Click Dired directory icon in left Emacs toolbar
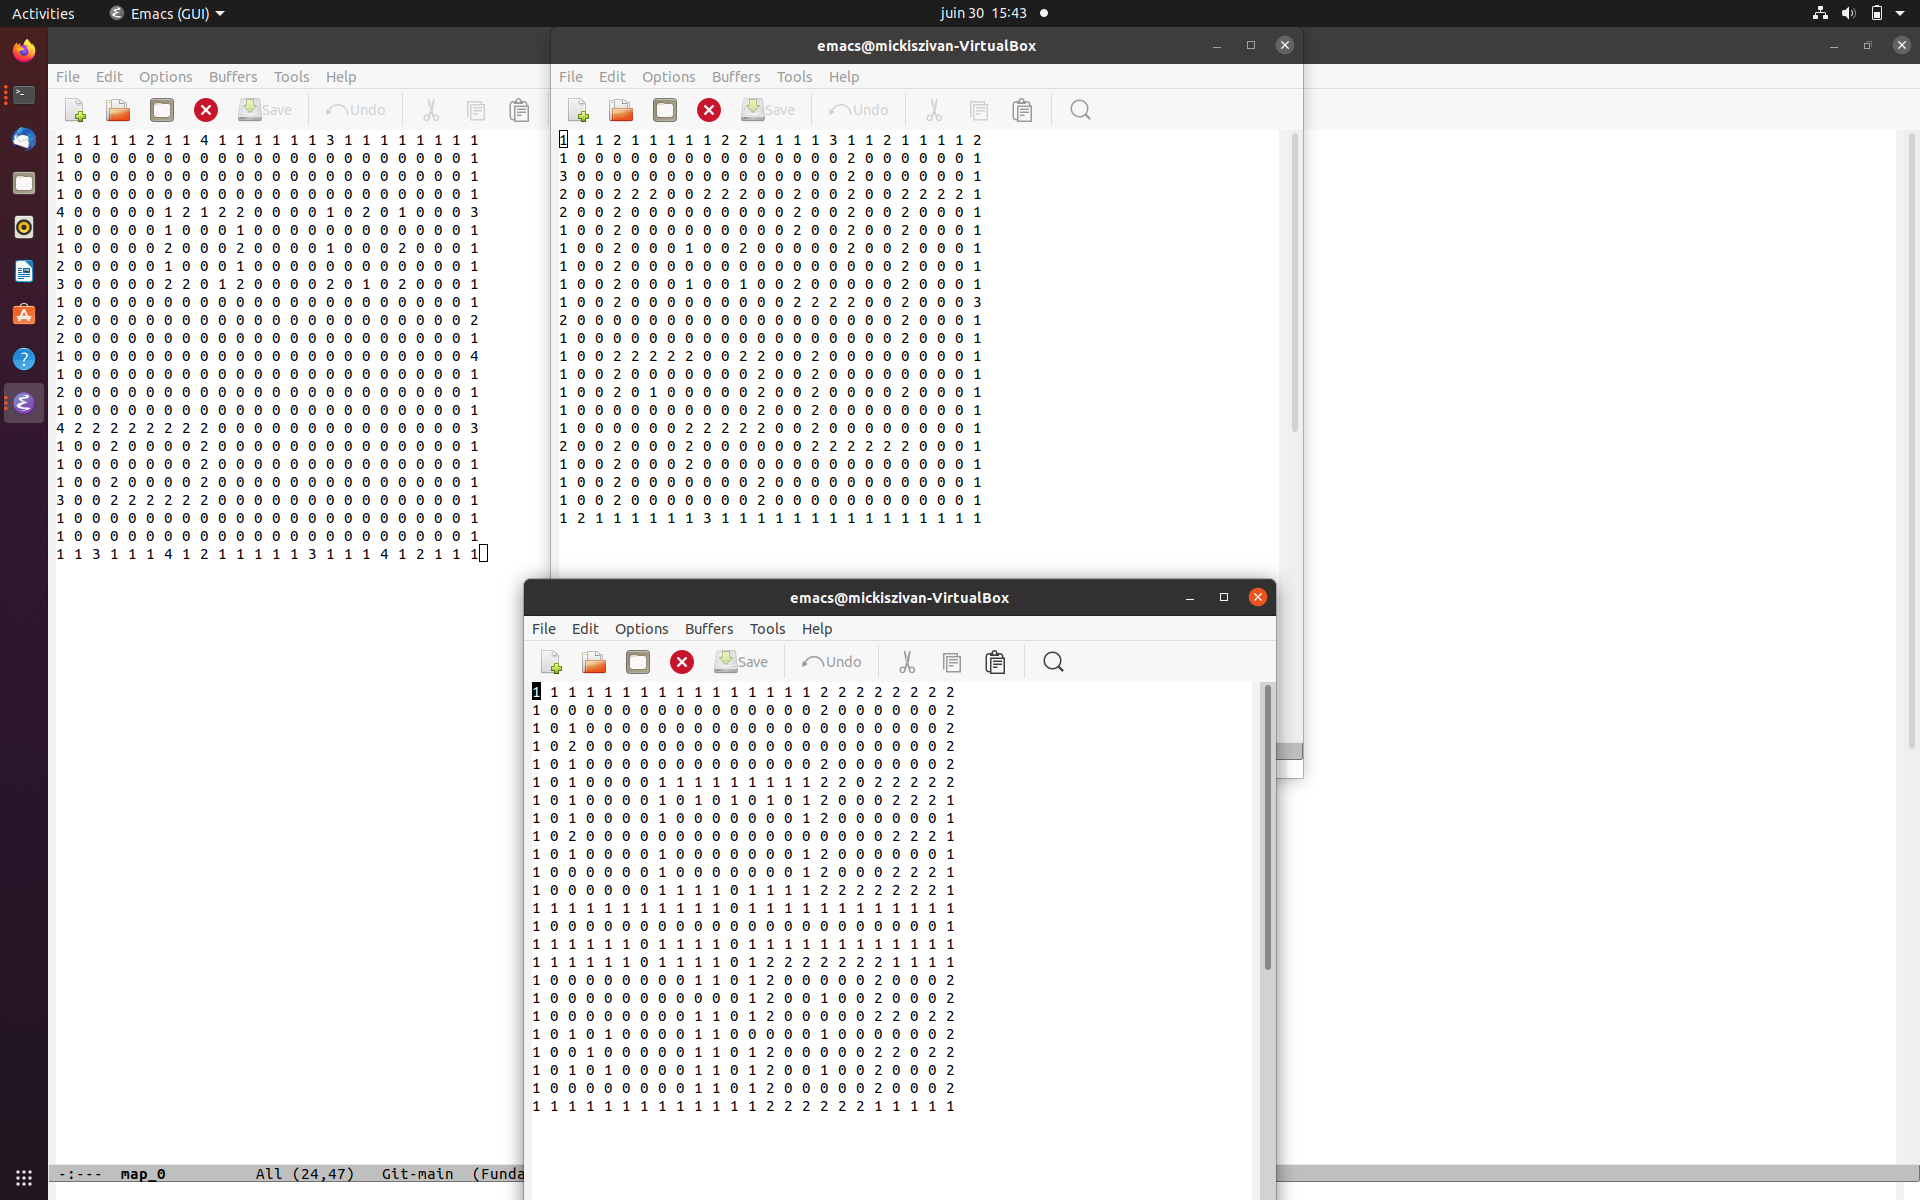 (162, 110)
